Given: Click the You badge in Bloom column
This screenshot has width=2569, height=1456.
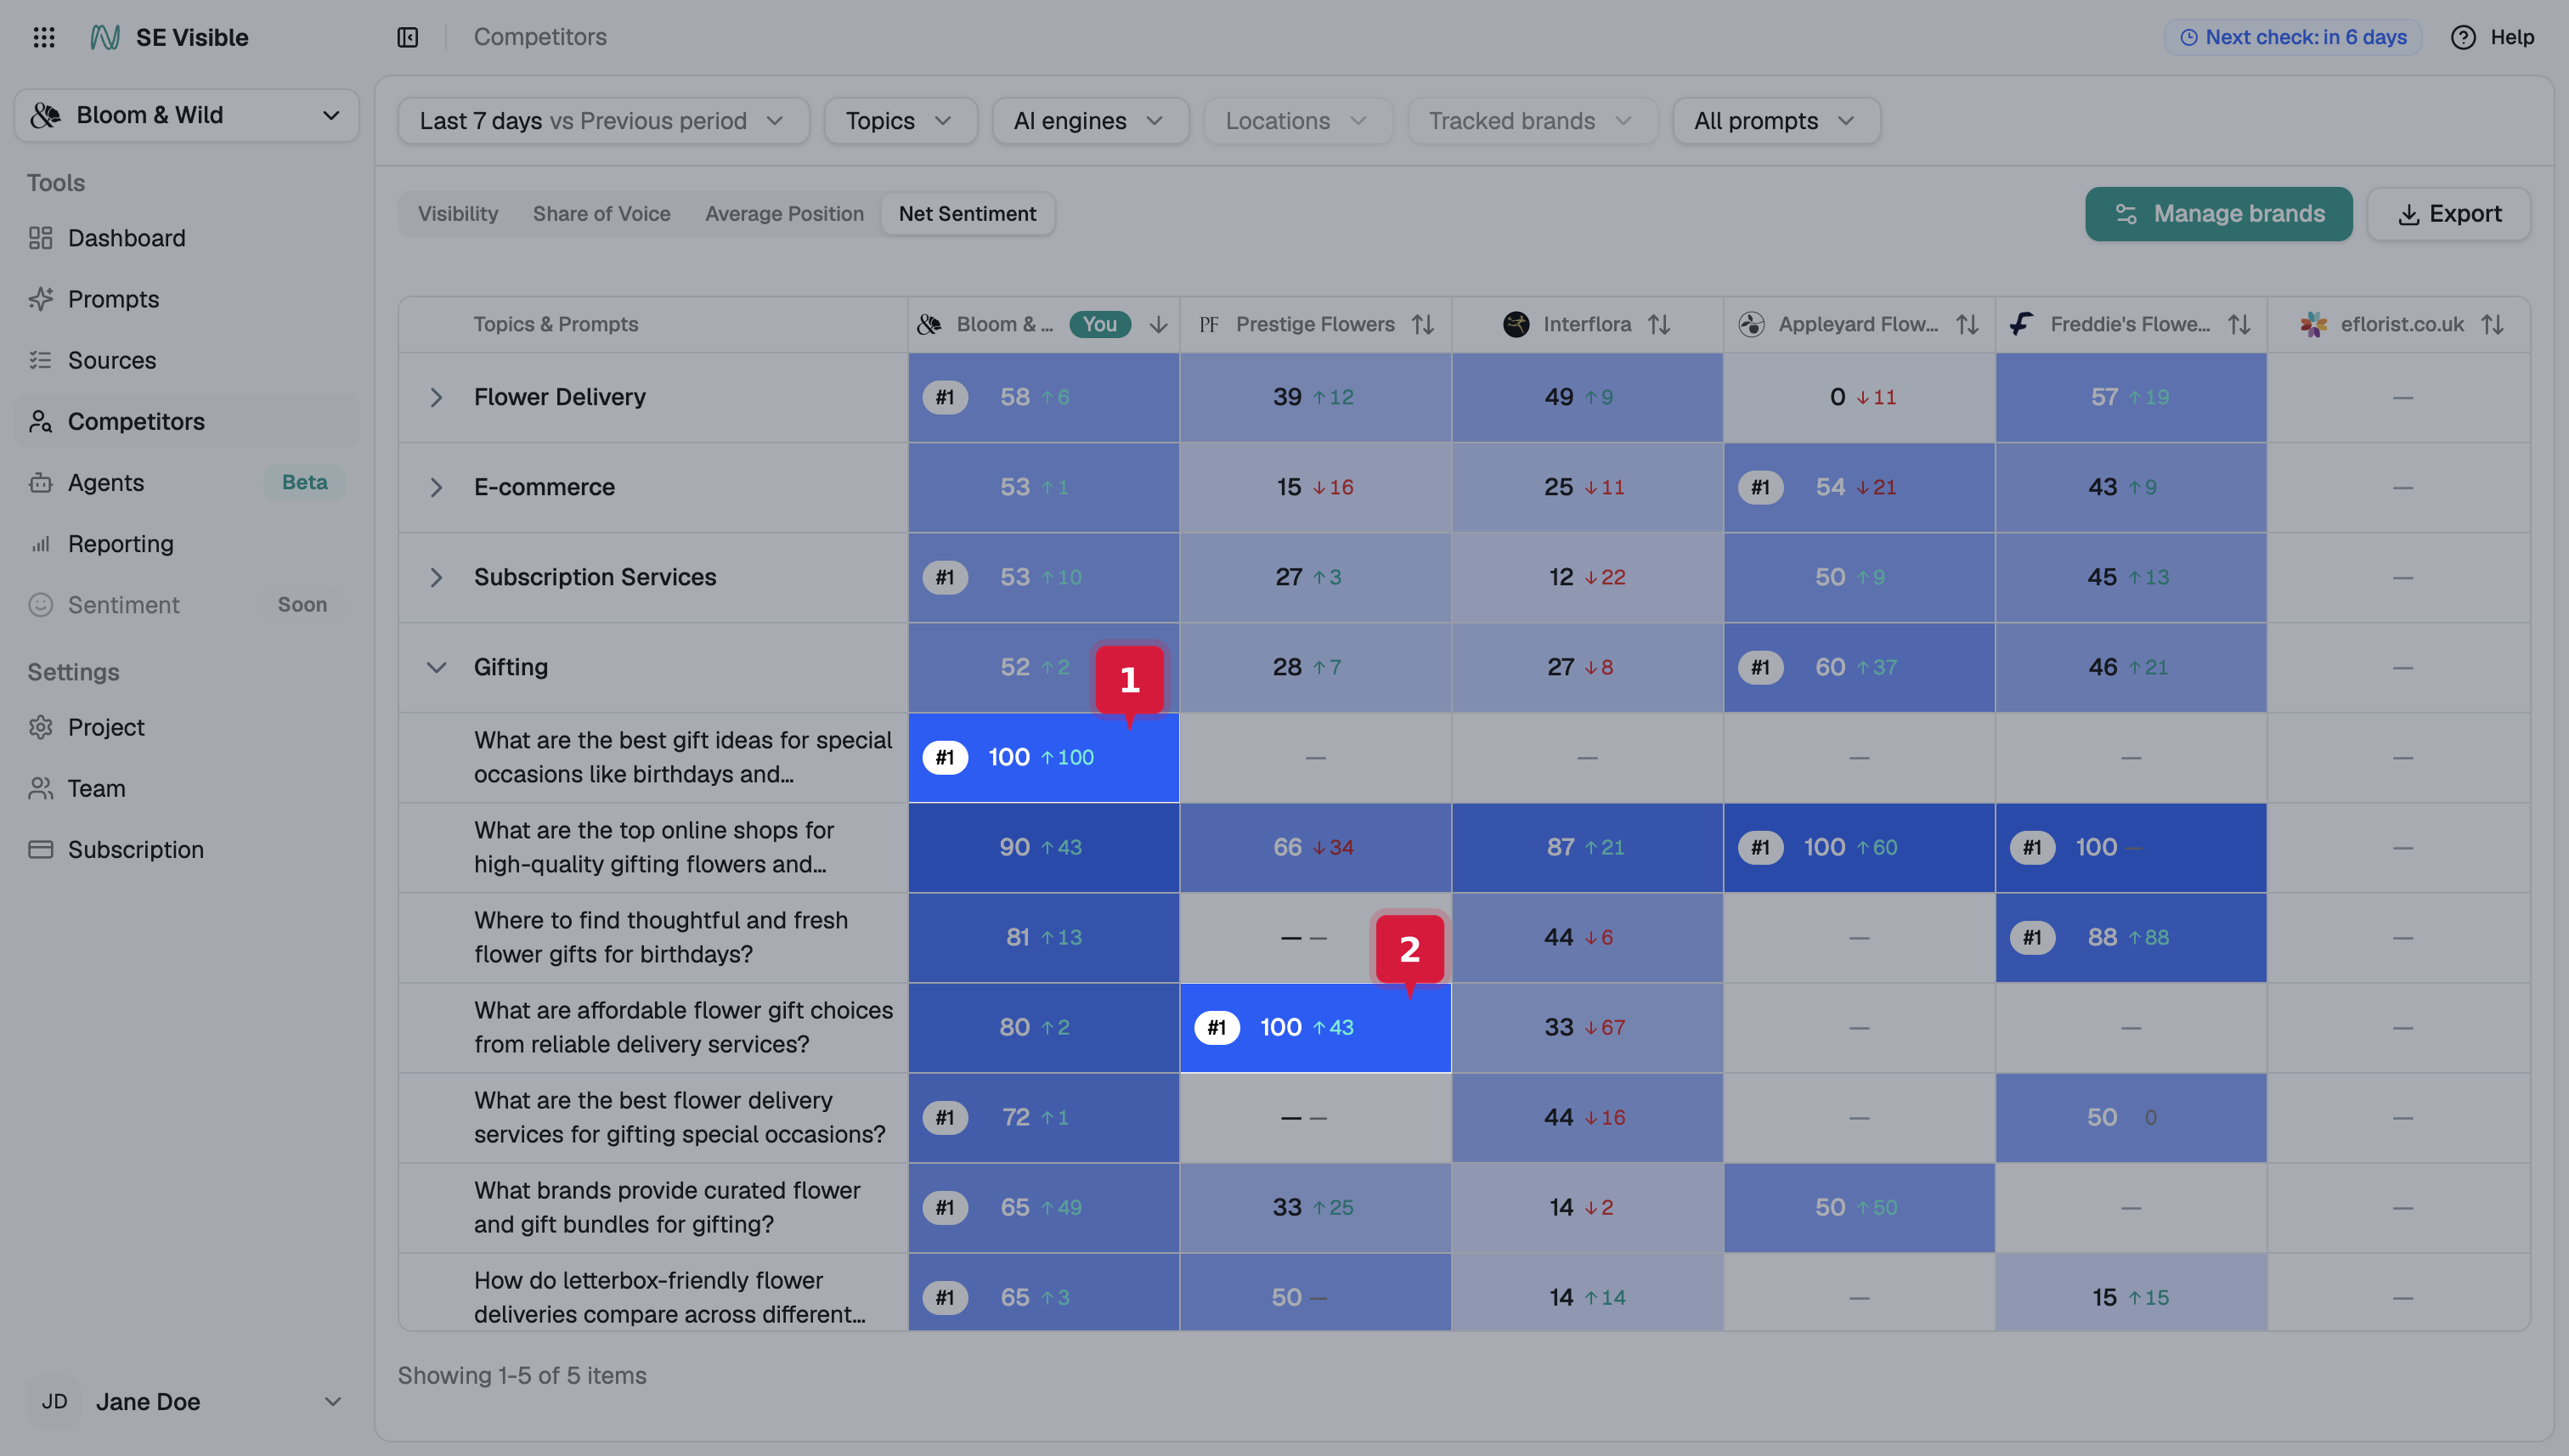Looking at the screenshot, I should [x=1100, y=324].
